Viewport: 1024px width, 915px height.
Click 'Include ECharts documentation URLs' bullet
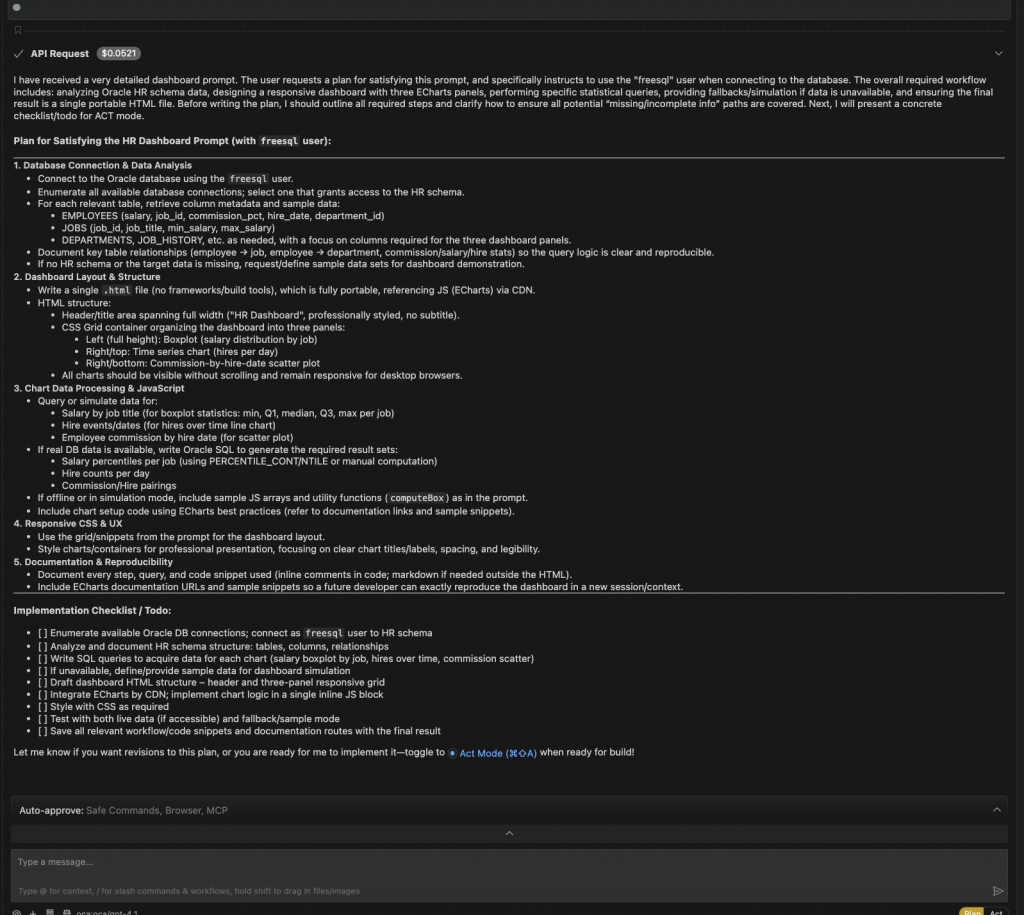click(x=360, y=586)
